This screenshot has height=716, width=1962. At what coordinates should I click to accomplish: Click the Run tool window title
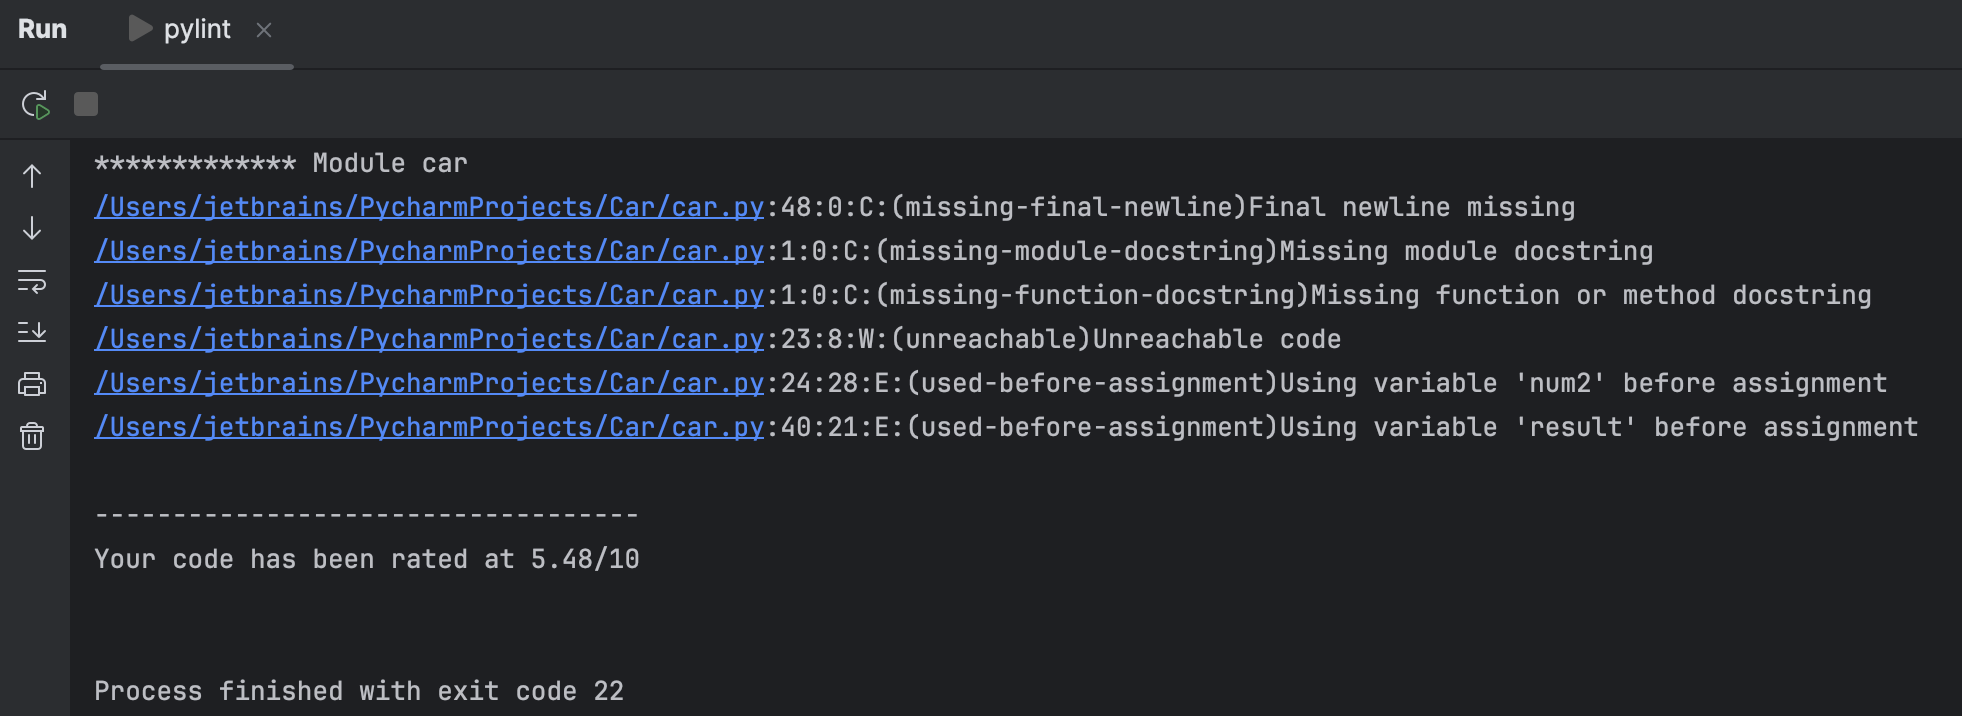[42, 29]
